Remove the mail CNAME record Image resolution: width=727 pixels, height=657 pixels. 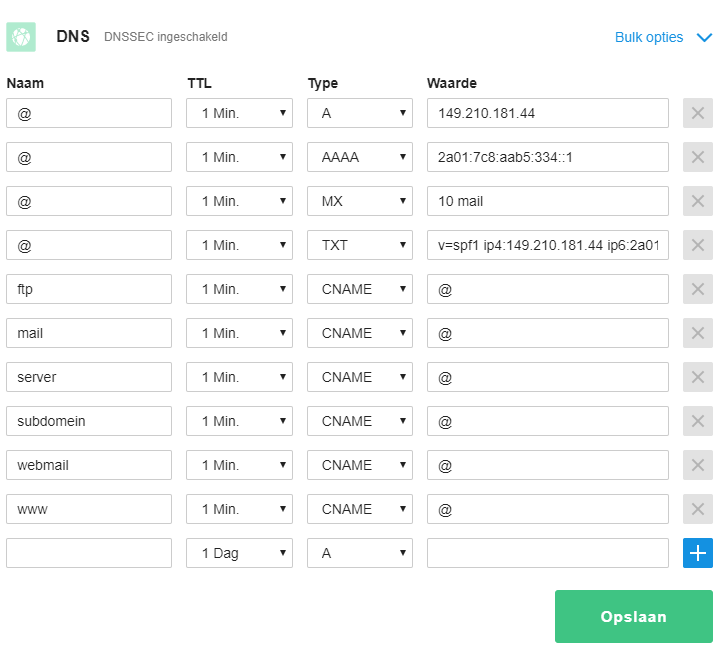pos(697,333)
